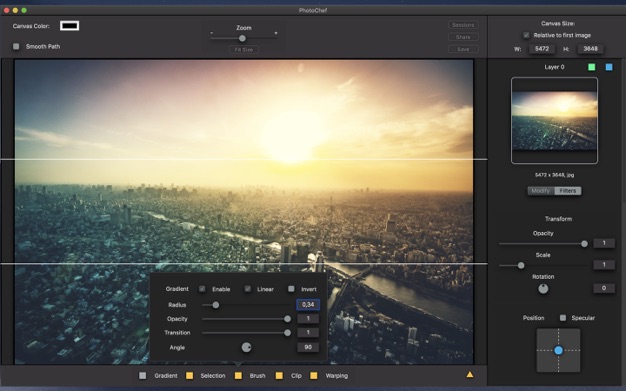Click the gray Gradient tool square
The width and height of the screenshot is (626, 391).
[143, 376]
